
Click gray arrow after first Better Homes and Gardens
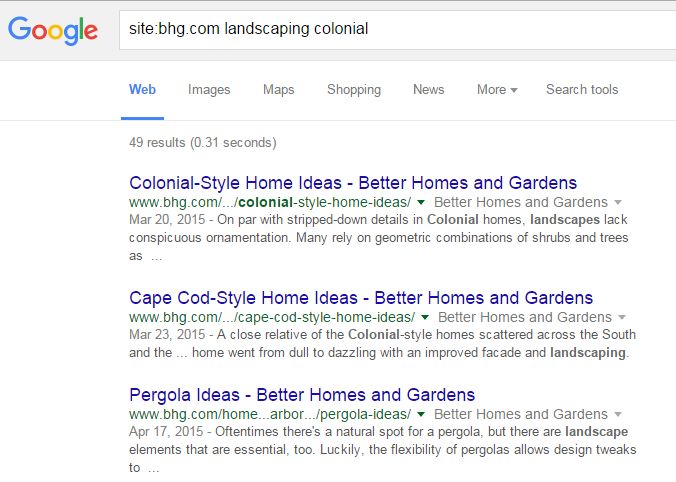tap(618, 203)
